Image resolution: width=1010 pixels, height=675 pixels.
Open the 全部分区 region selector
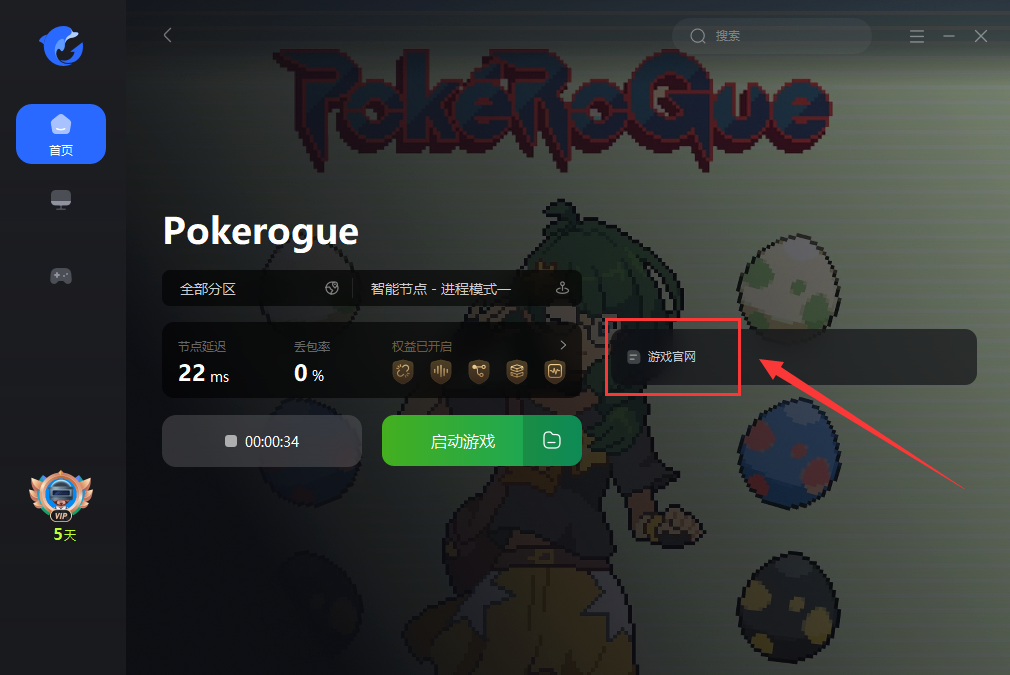pos(258,289)
